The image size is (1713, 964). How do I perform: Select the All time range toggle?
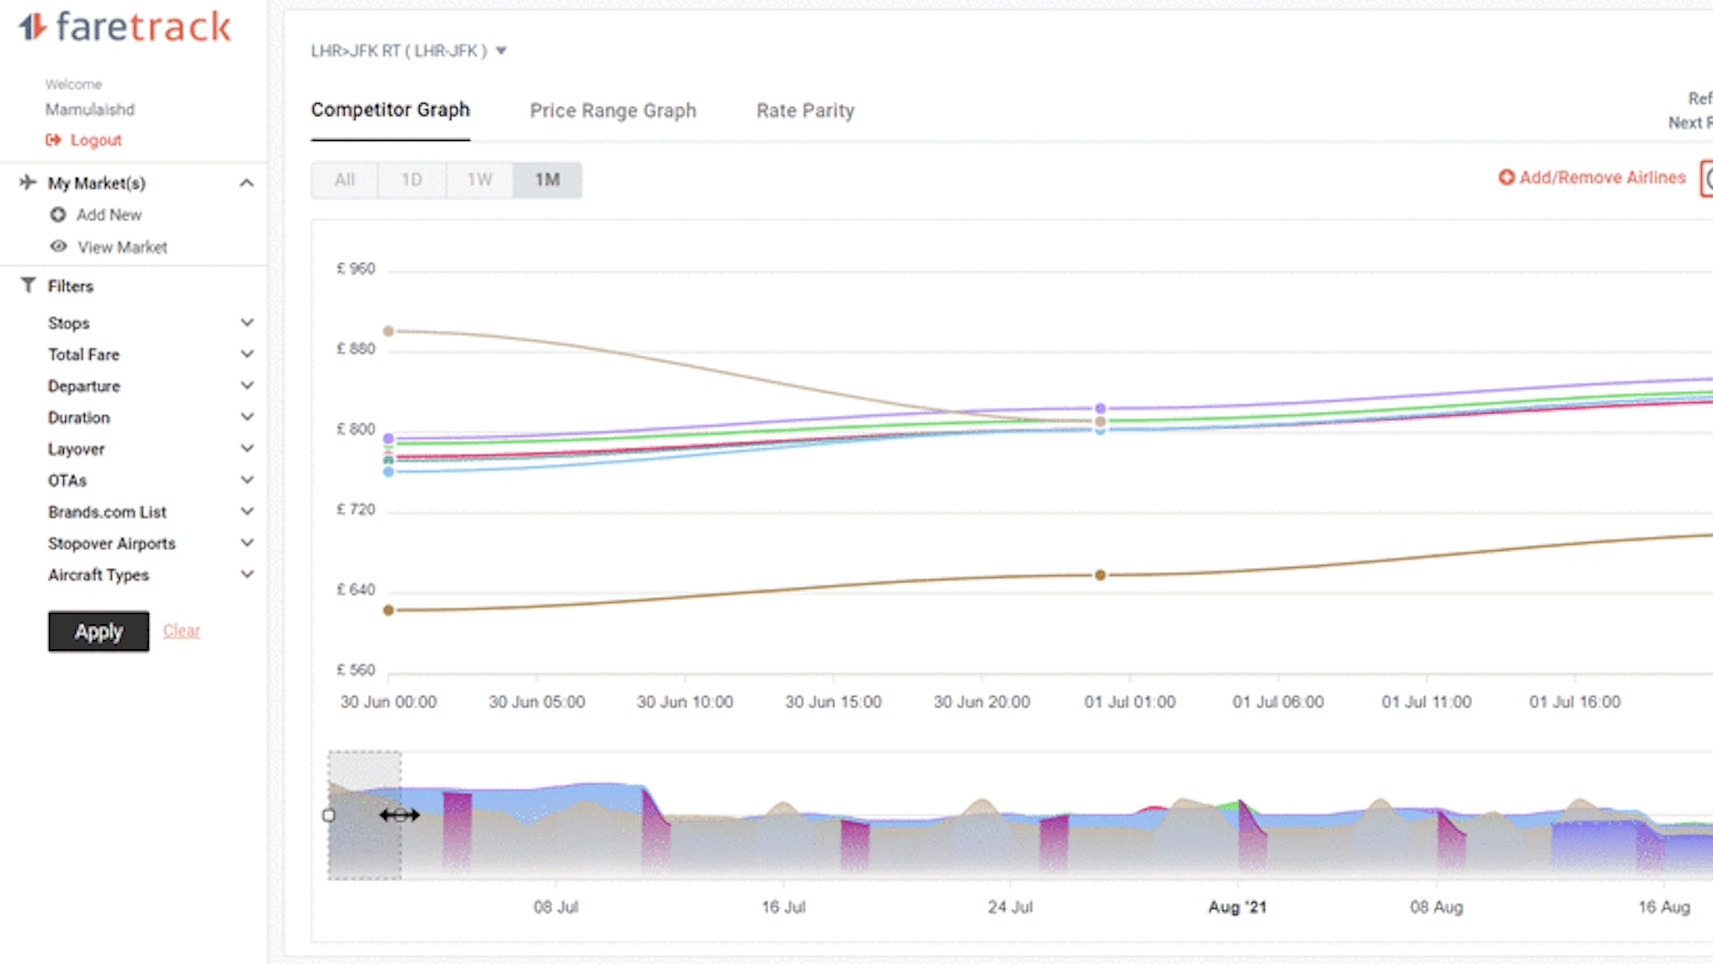[345, 180]
